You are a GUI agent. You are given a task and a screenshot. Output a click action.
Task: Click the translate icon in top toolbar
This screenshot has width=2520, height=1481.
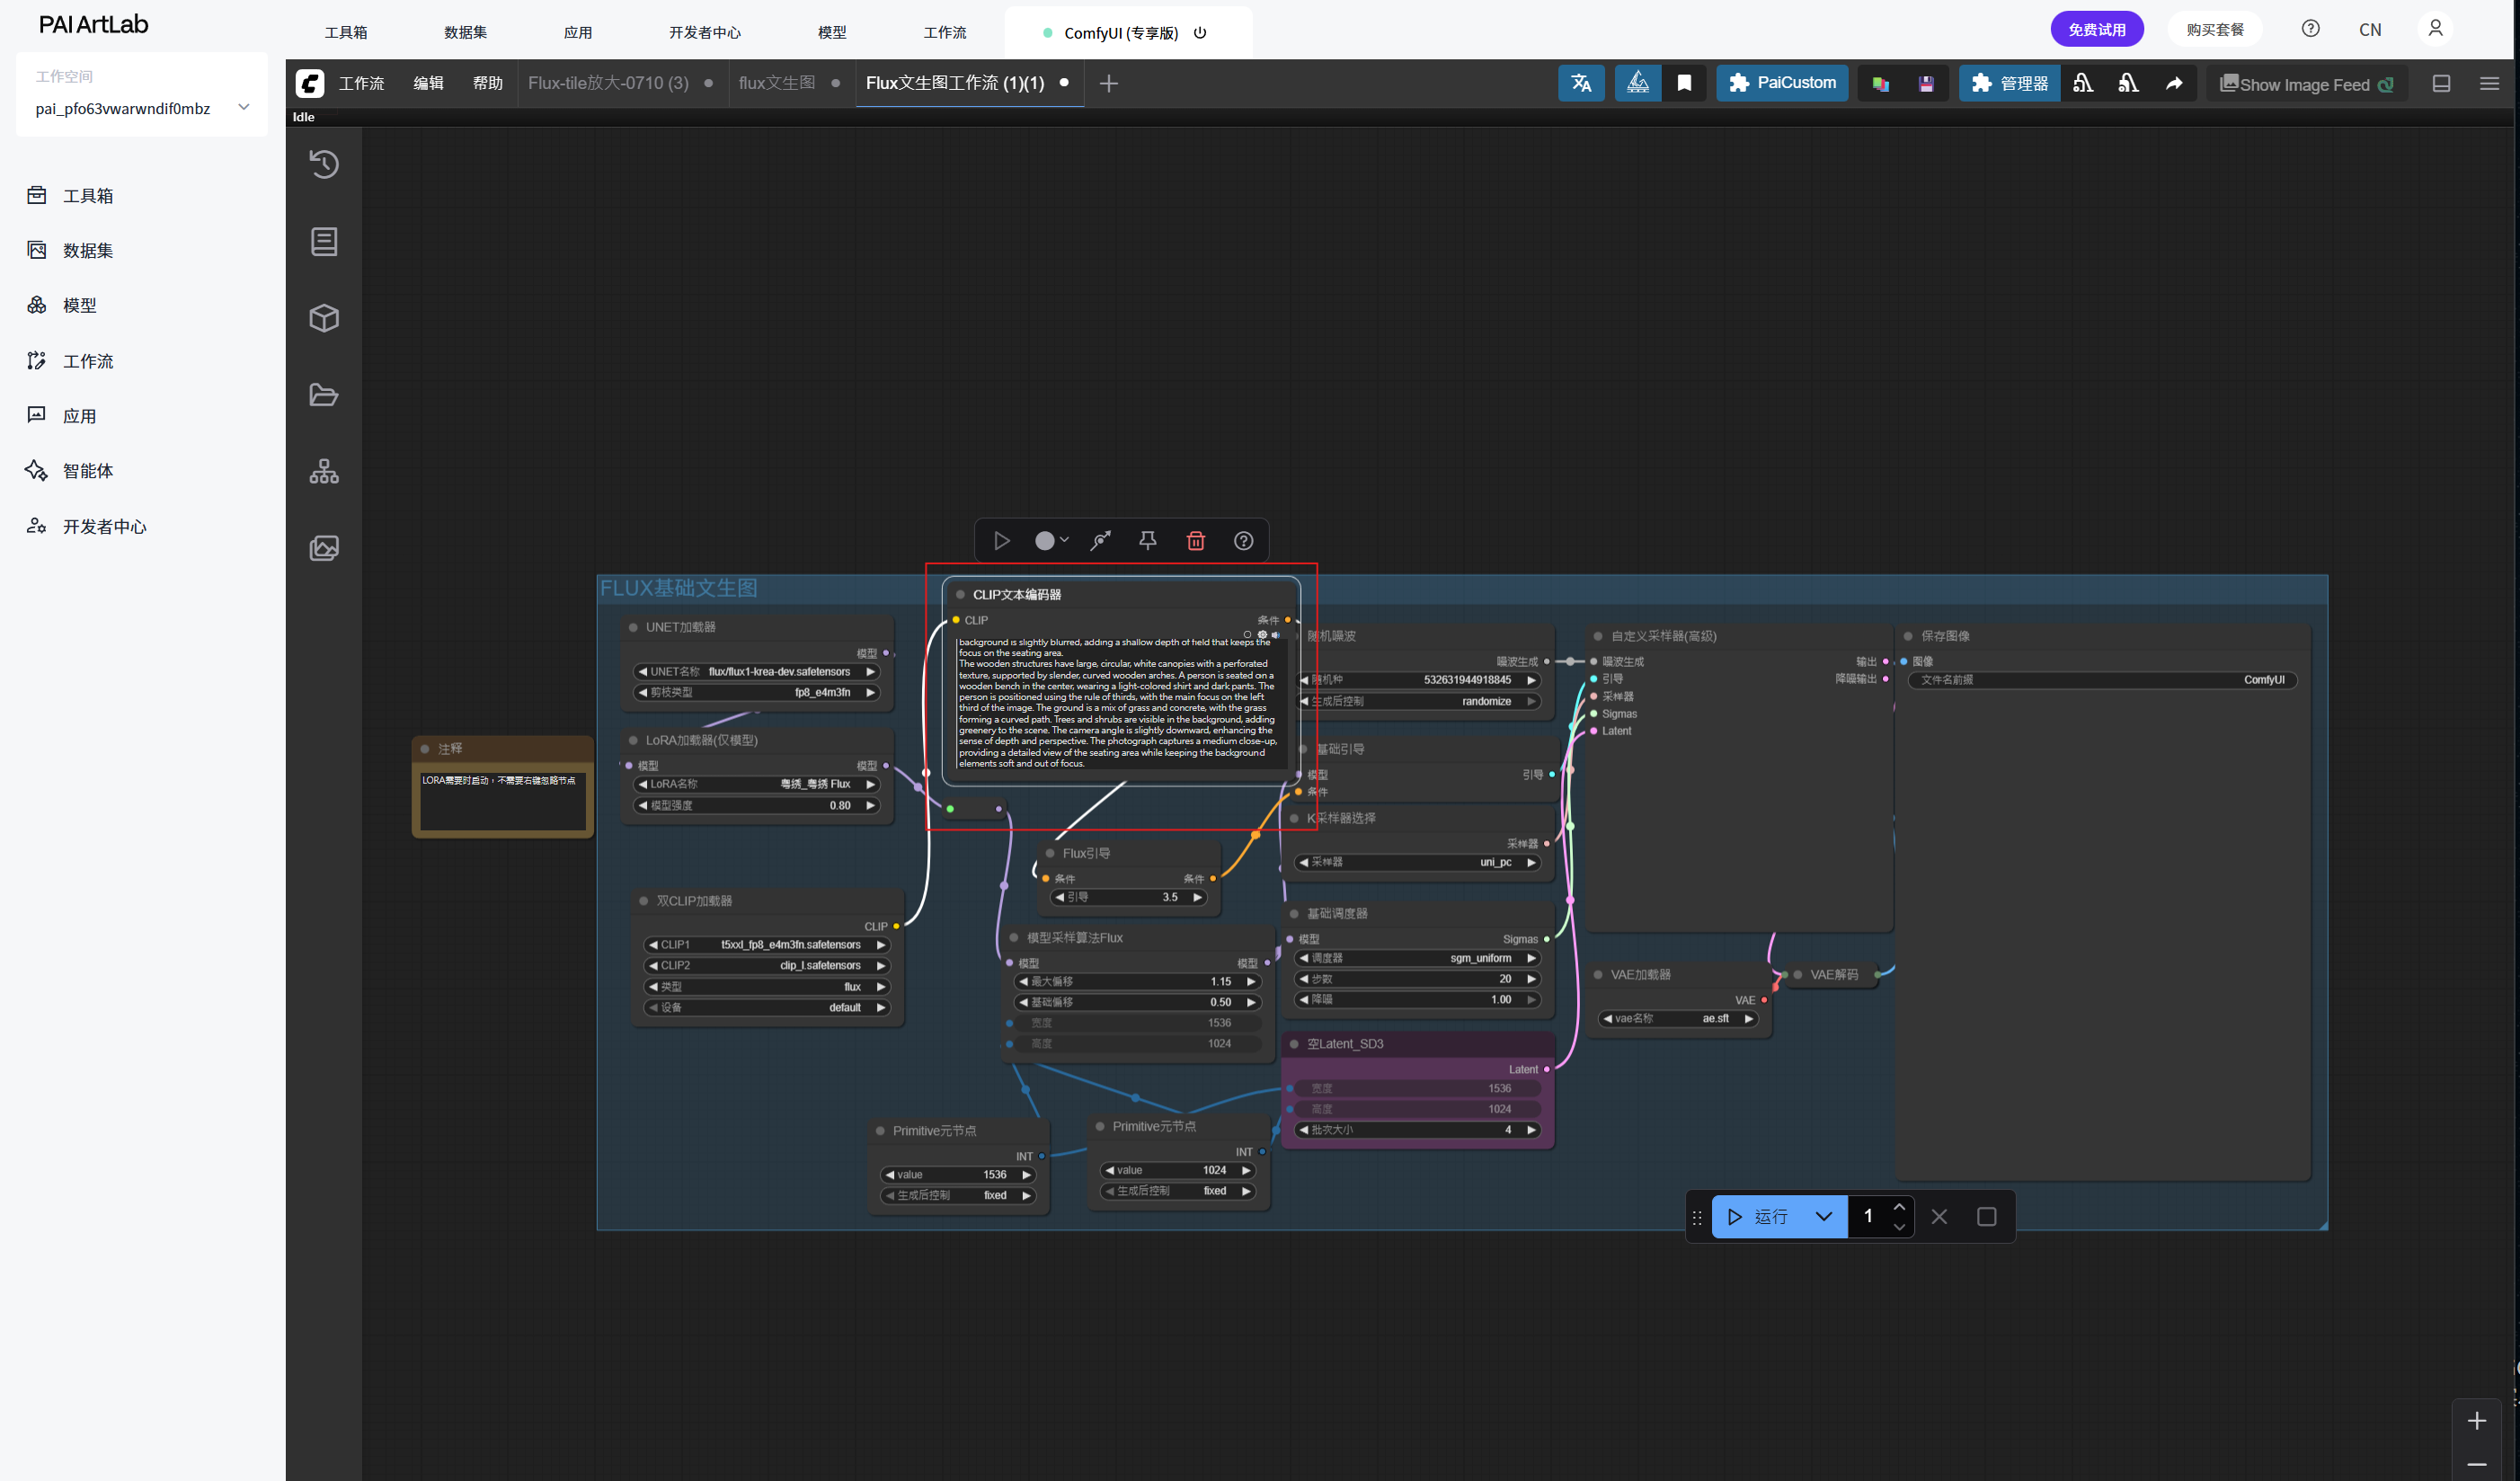(1581, 83)
